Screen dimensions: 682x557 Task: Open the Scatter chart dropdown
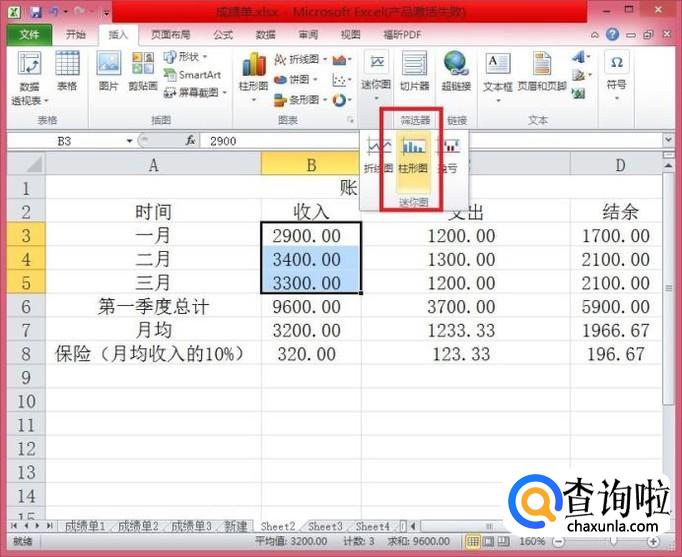pyautogui.click(x=342, y=80)
